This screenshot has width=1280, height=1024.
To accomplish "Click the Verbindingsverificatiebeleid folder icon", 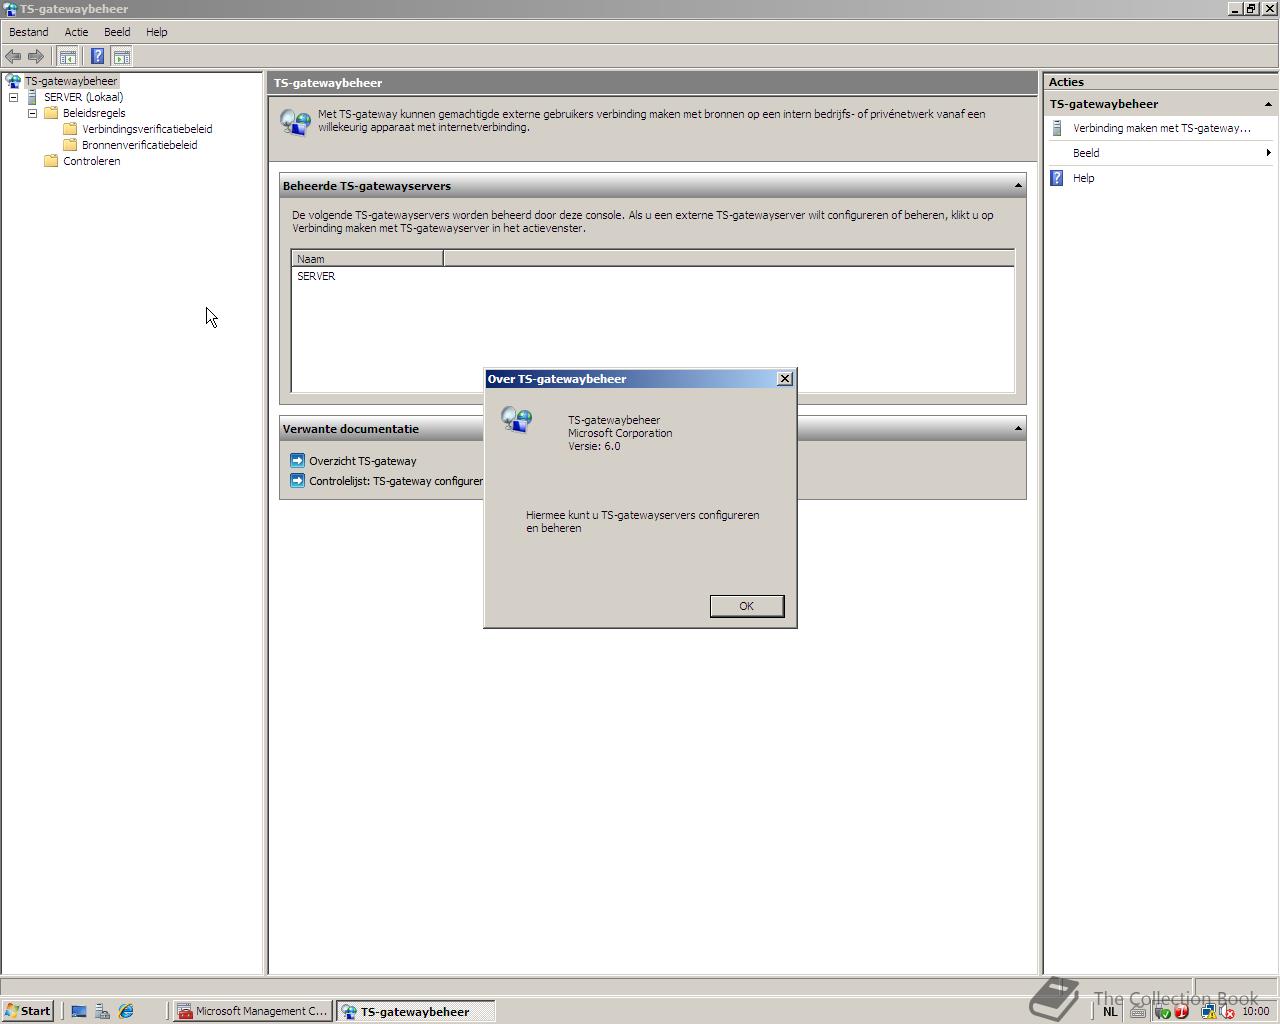I will point(70,129).
